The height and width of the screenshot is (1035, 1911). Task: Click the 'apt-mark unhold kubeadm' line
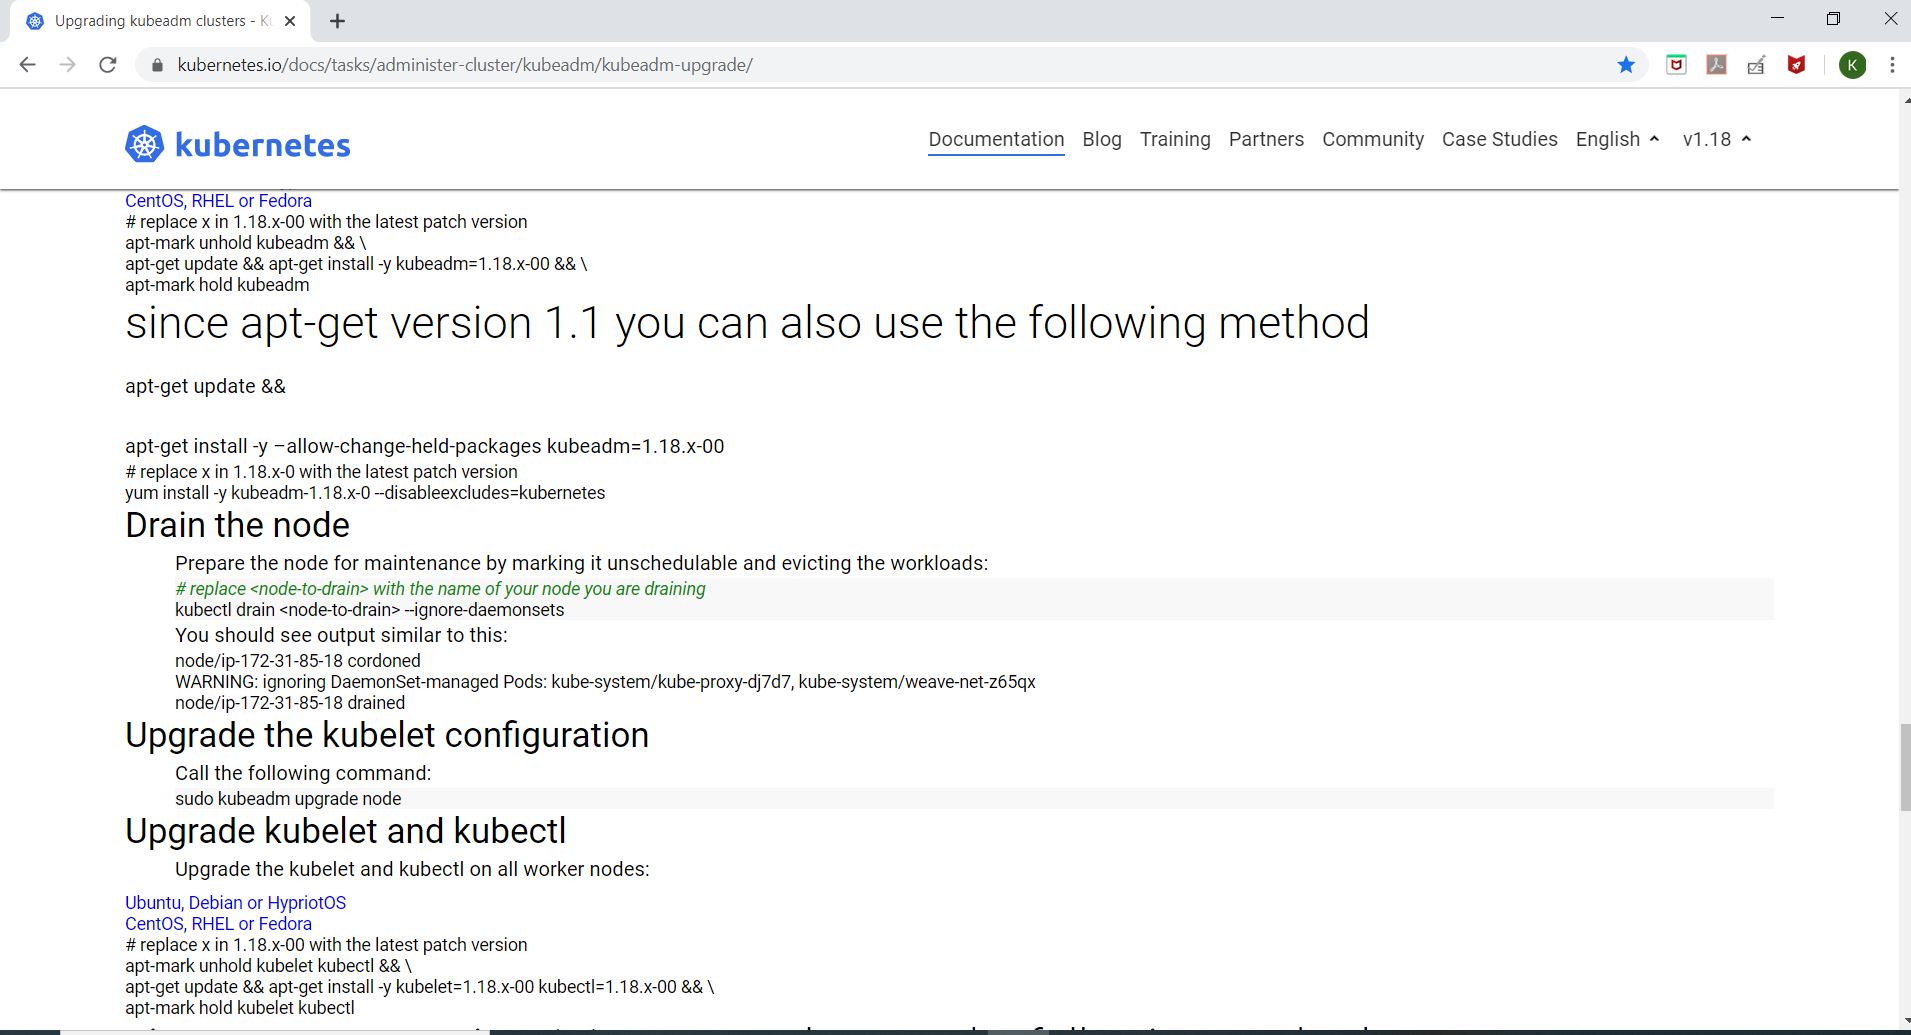point(246,243)
